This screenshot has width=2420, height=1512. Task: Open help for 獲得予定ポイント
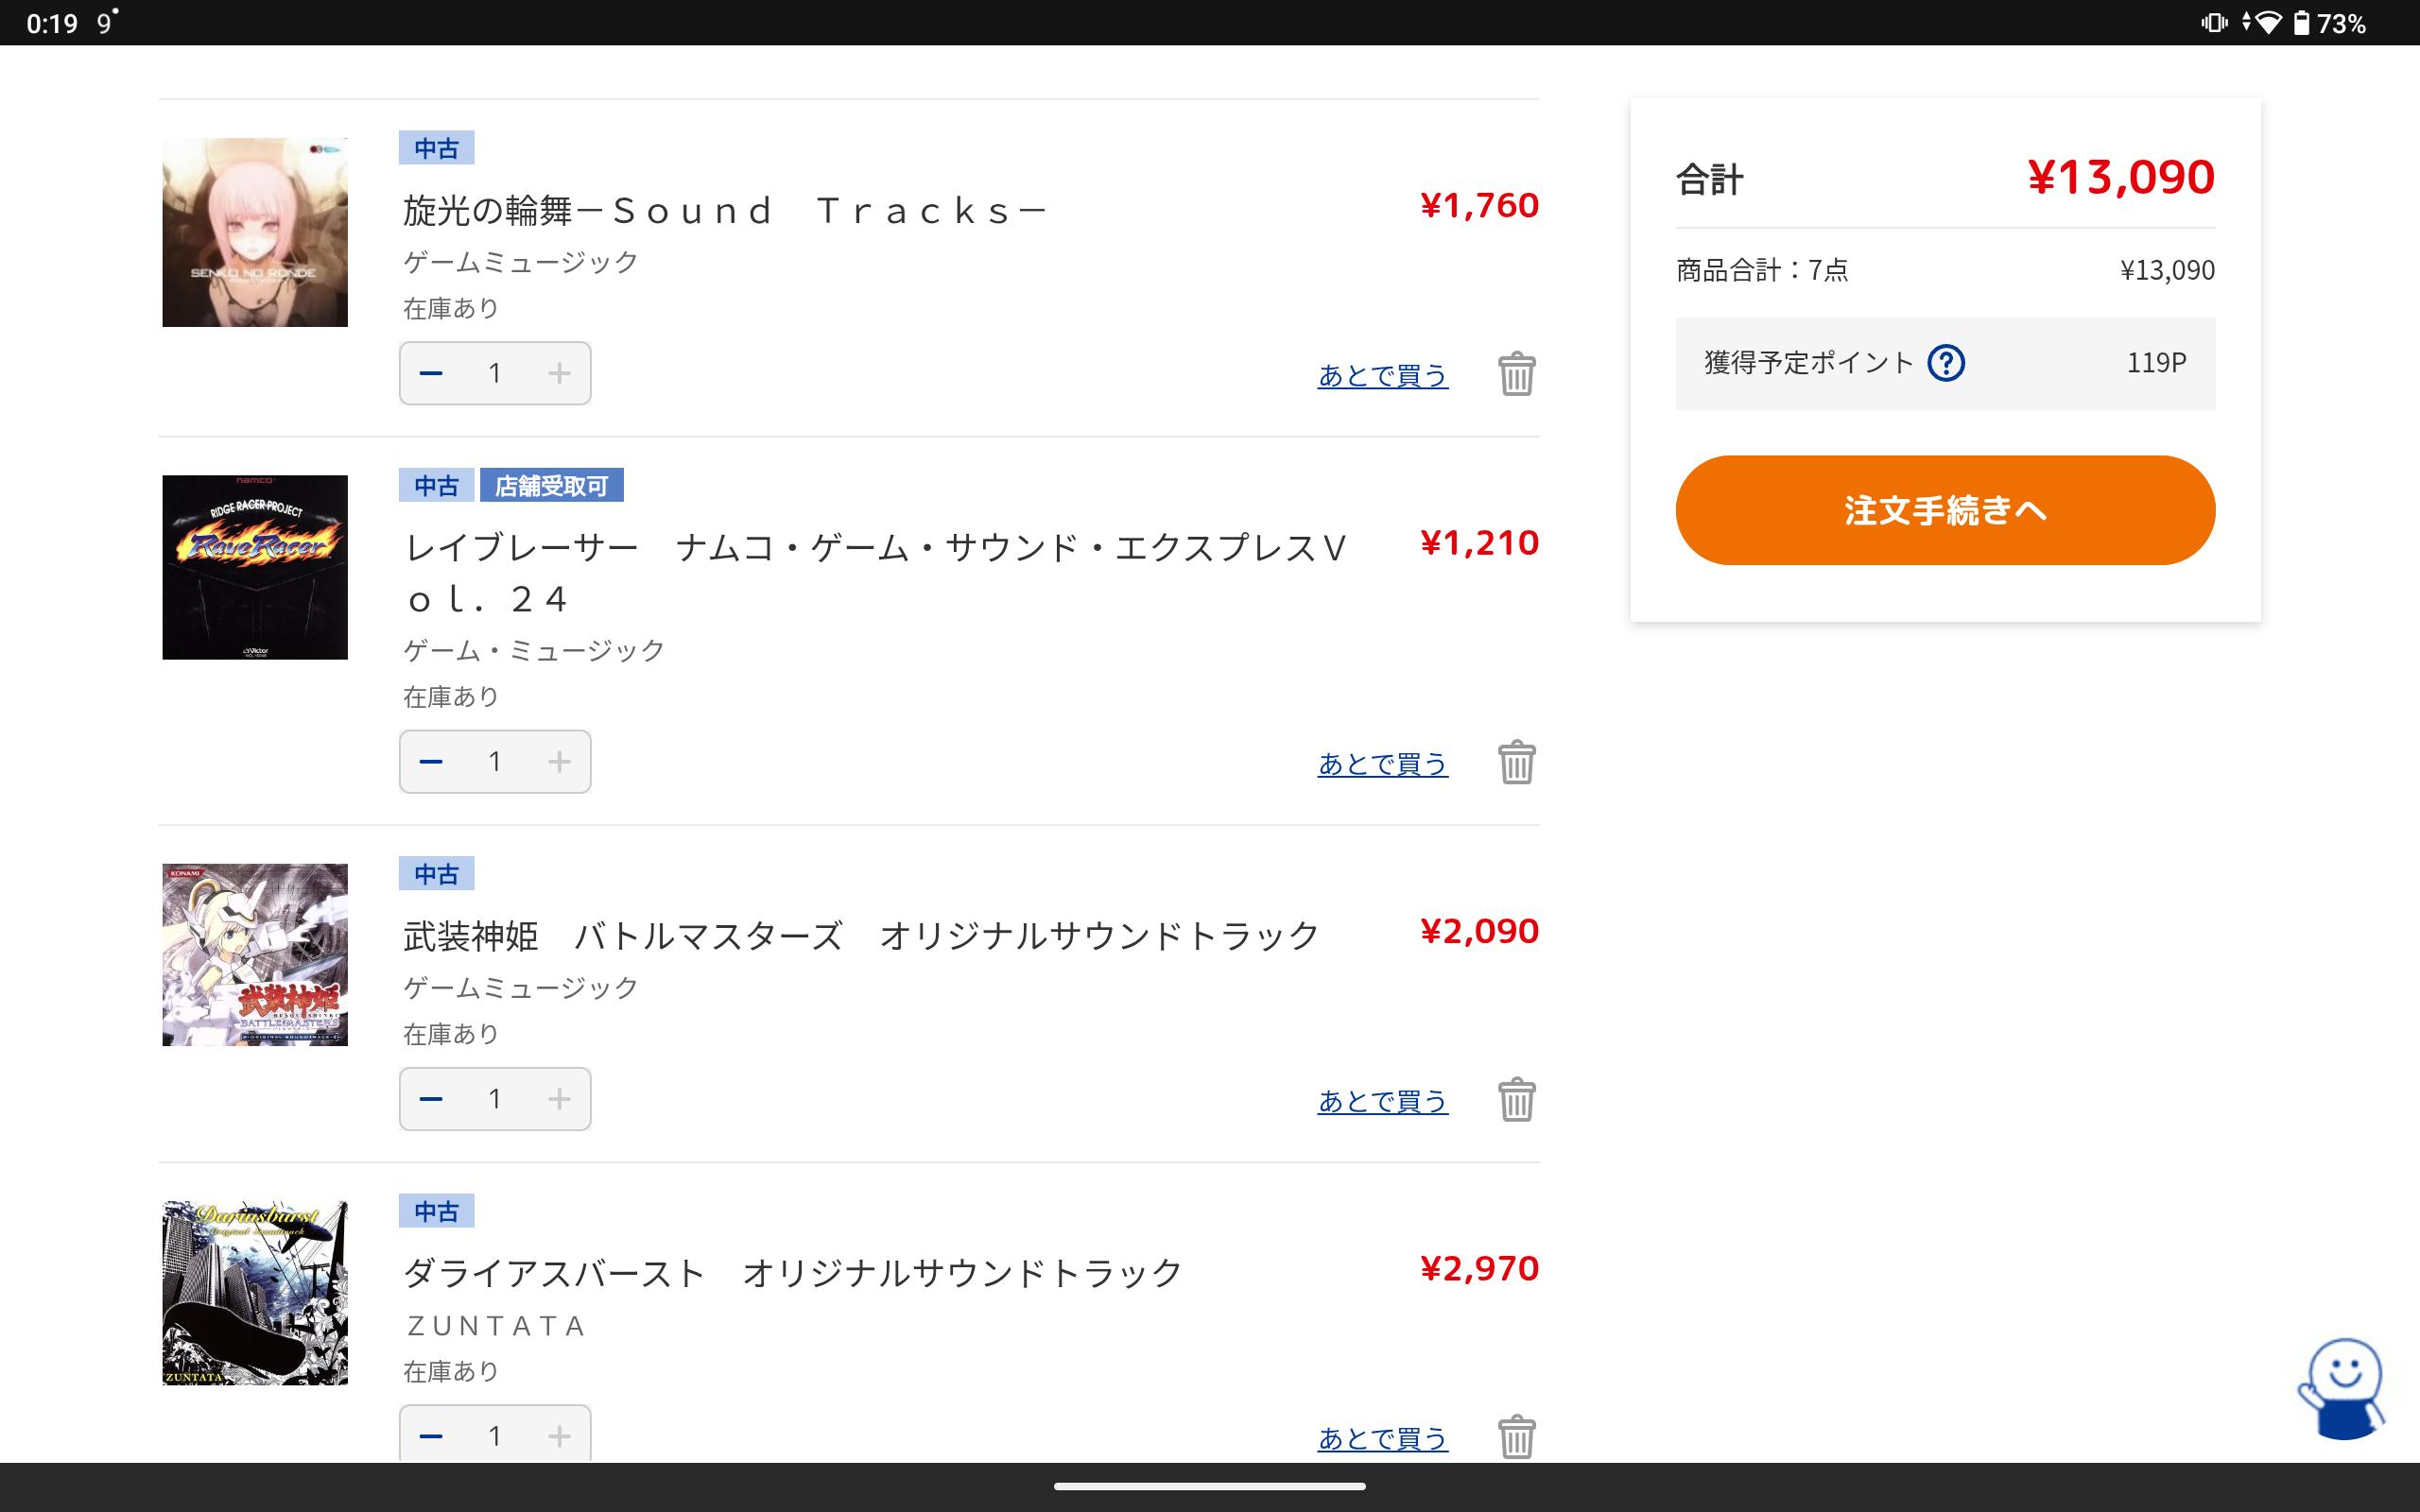tap(1946, 362)
